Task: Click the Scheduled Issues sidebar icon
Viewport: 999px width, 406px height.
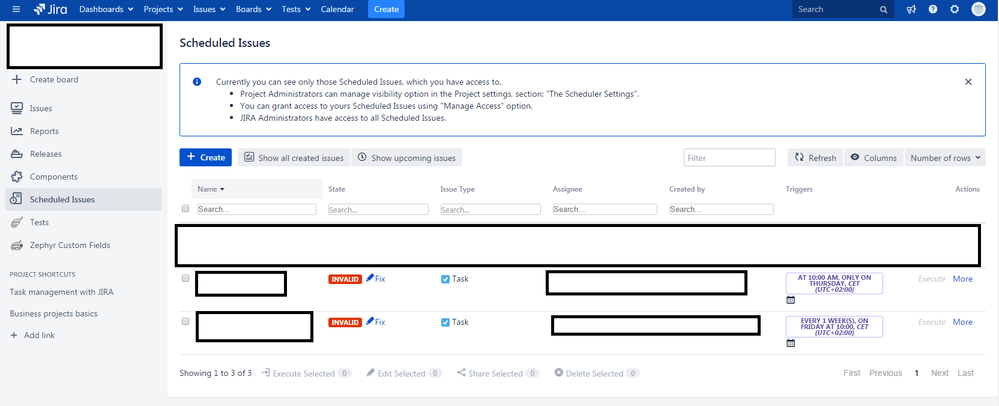Action: [x=17, y=199]
